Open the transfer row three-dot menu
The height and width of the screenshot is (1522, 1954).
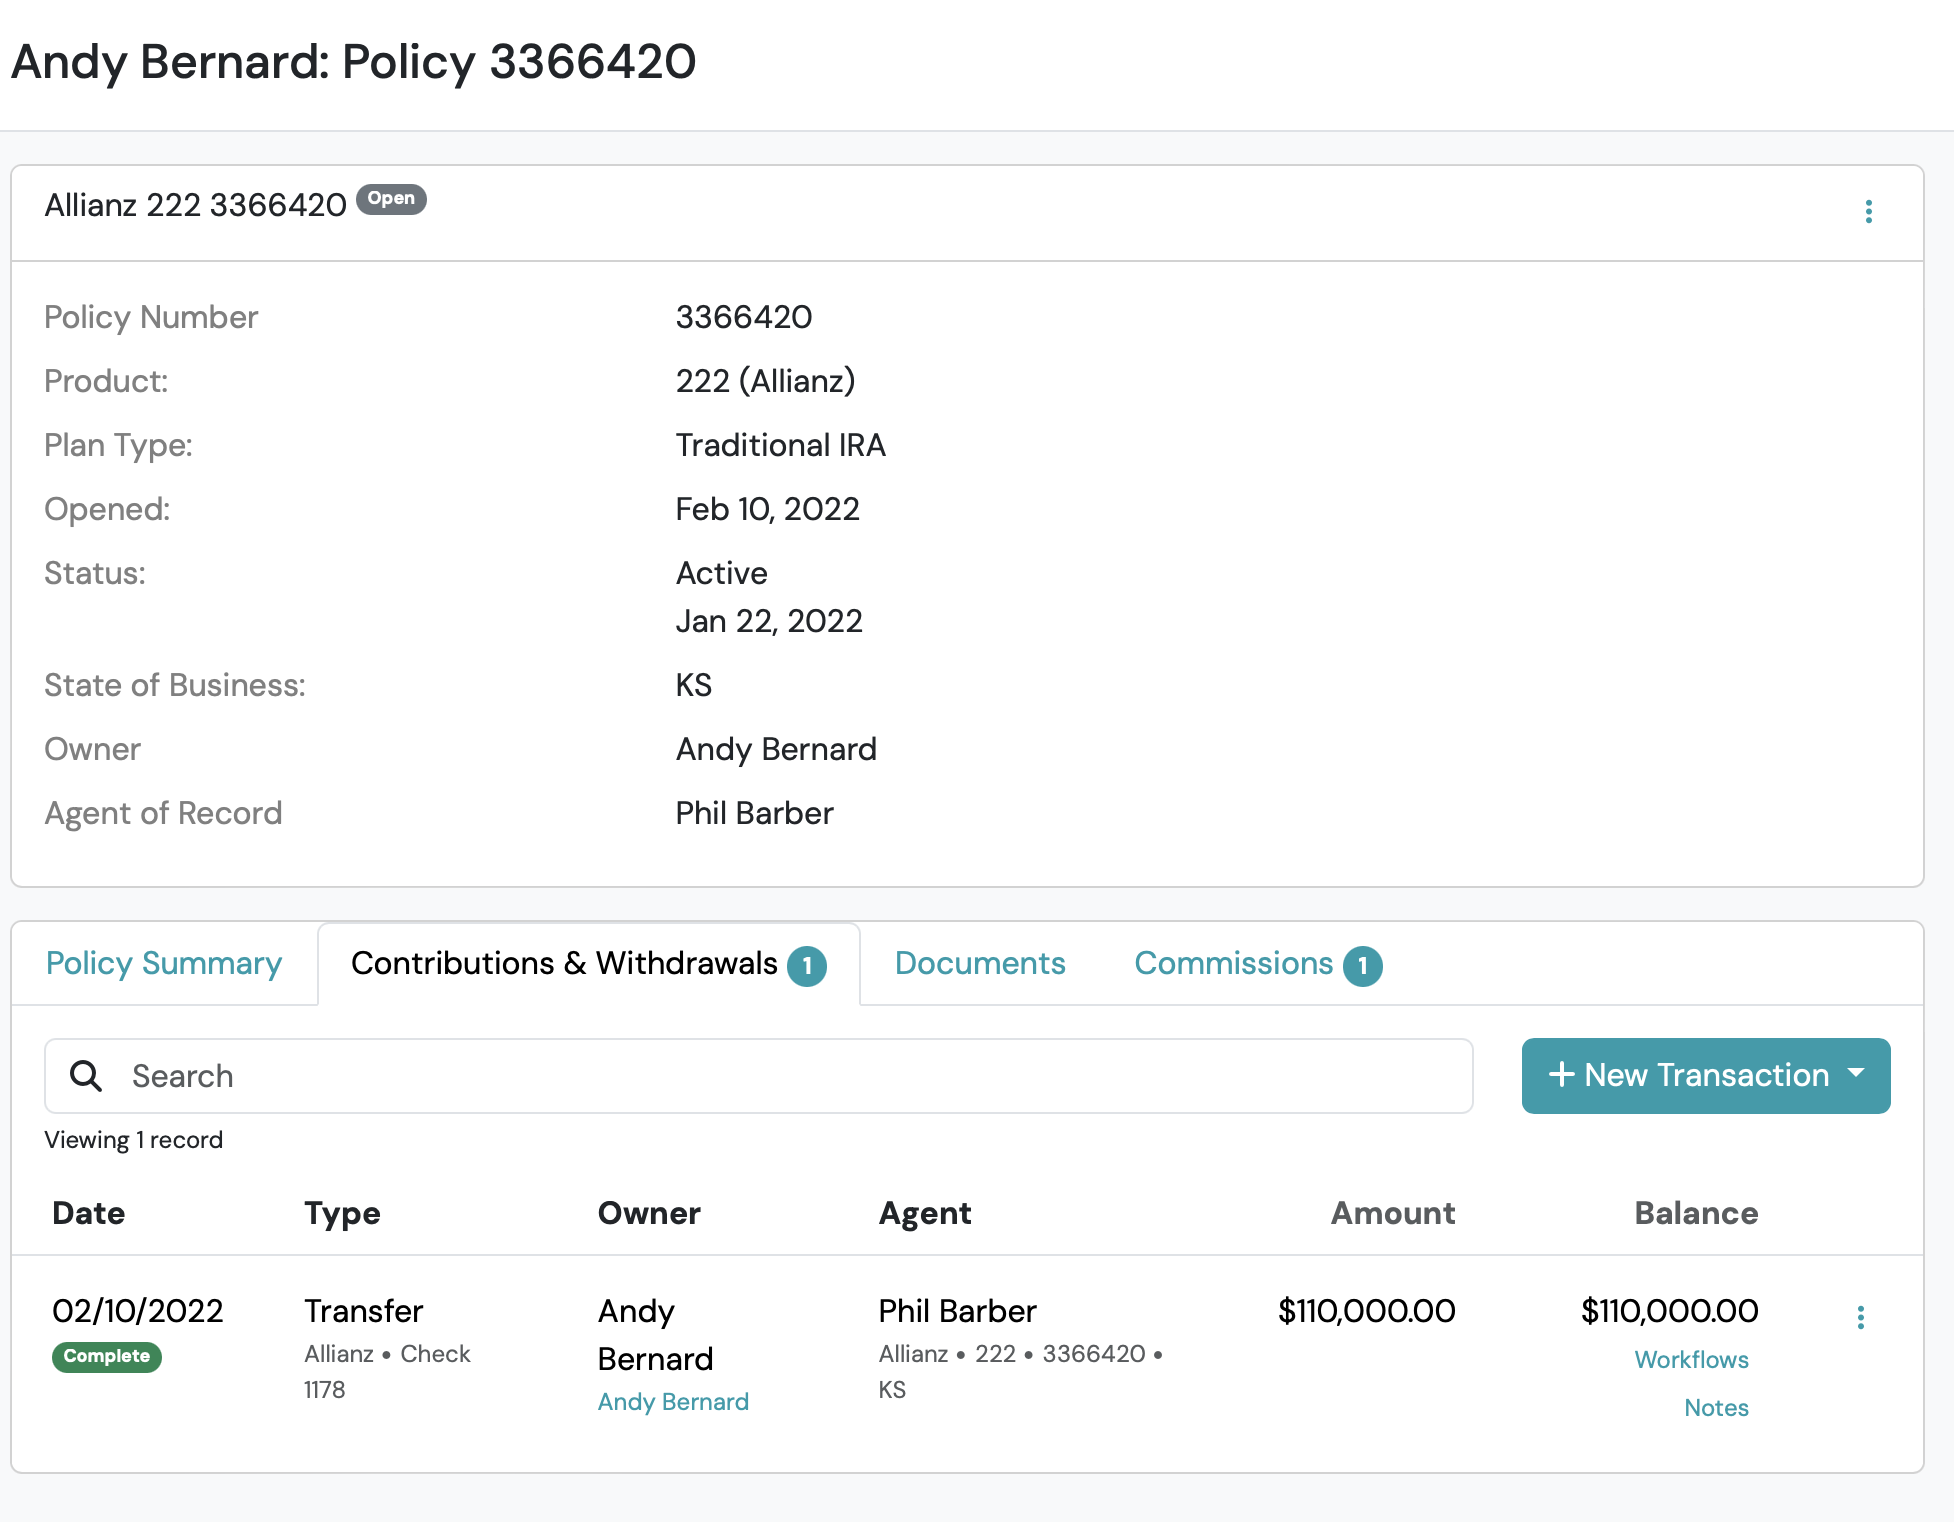(x=1860, y=1317)
